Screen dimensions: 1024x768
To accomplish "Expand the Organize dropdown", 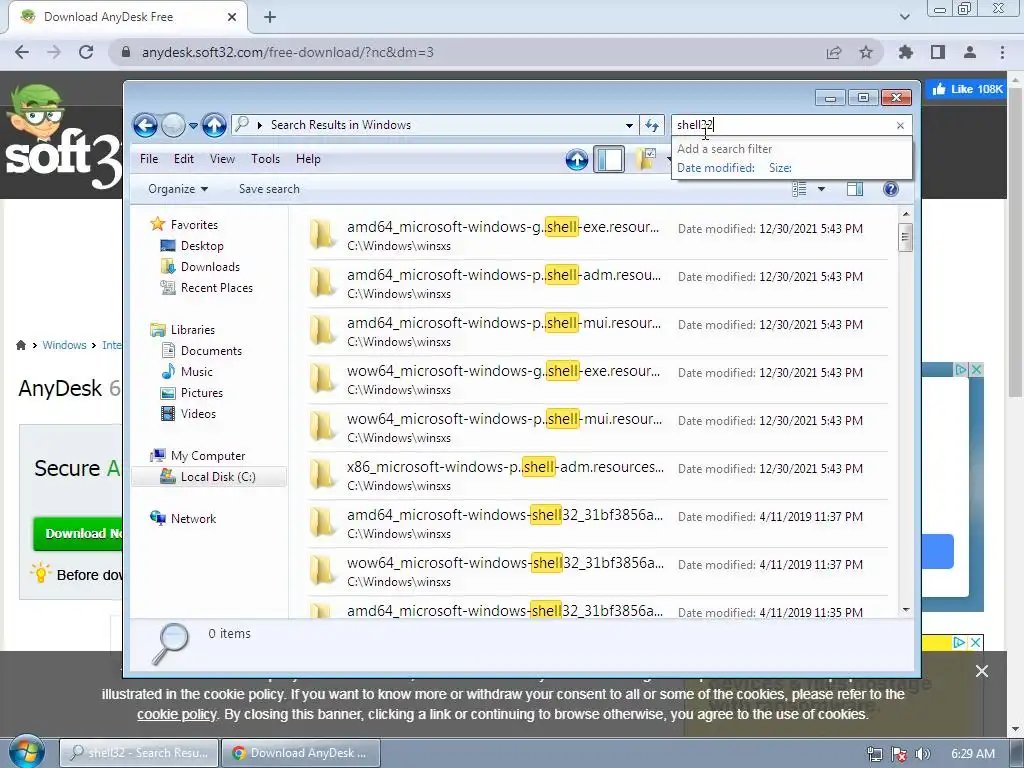I will [x=178, y=189].
